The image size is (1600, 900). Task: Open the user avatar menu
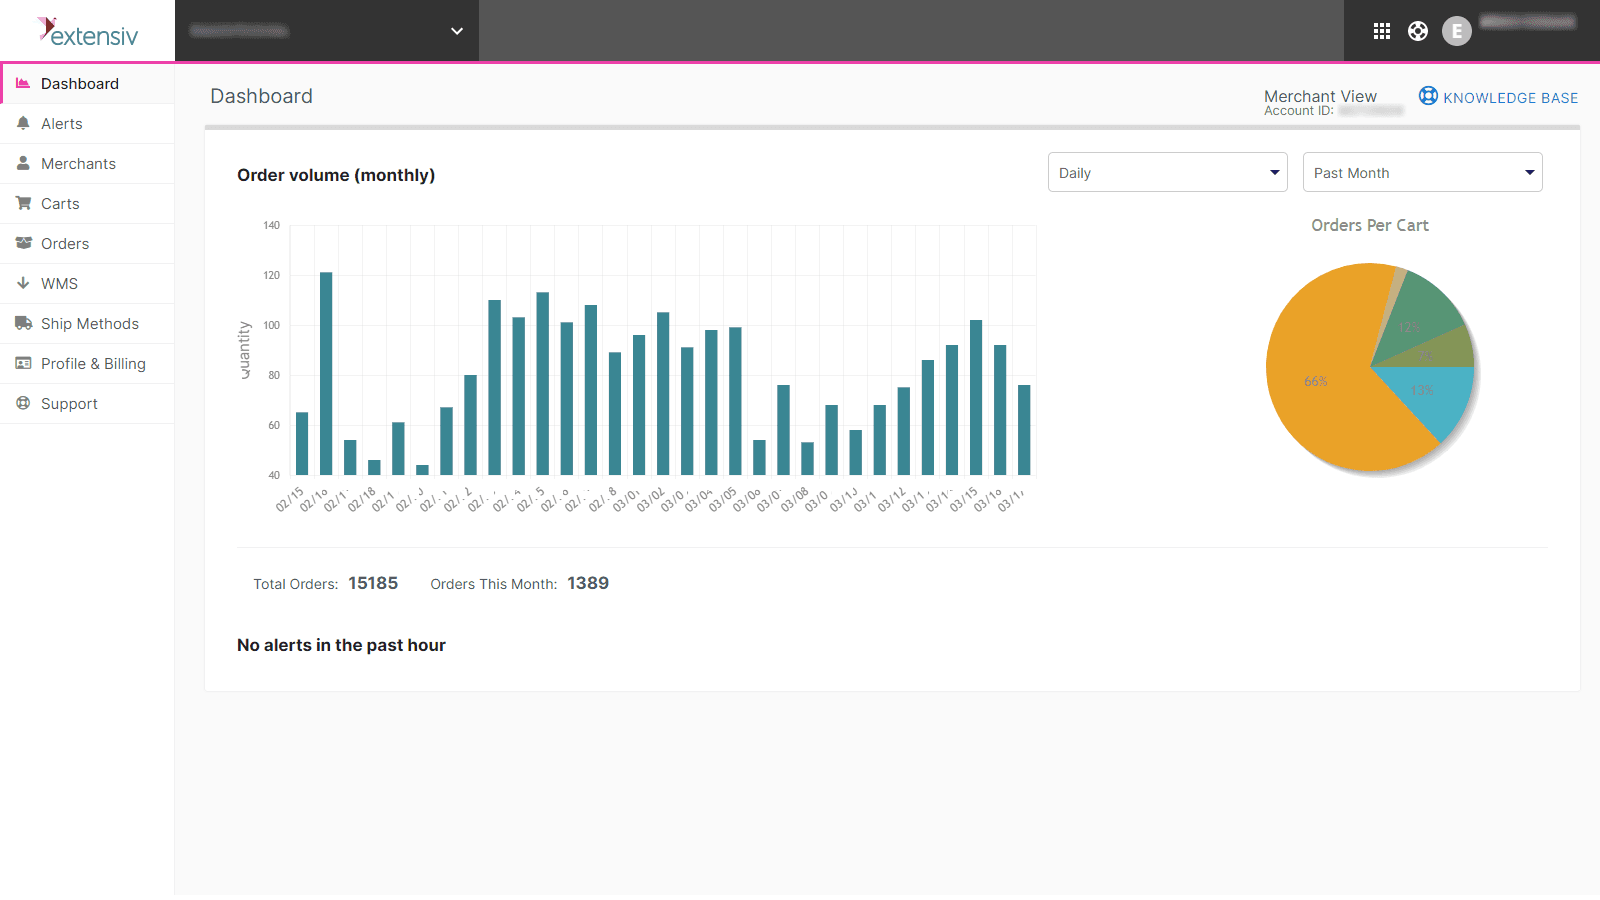1457,30
